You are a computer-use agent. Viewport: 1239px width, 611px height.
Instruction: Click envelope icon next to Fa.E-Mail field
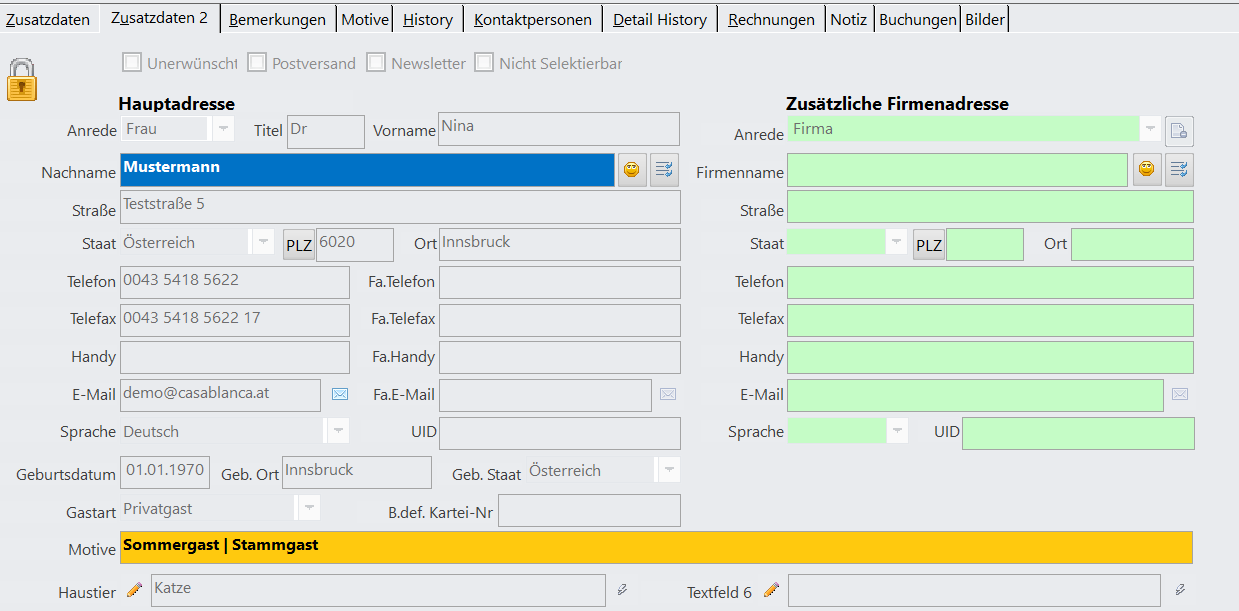[668, 394]
